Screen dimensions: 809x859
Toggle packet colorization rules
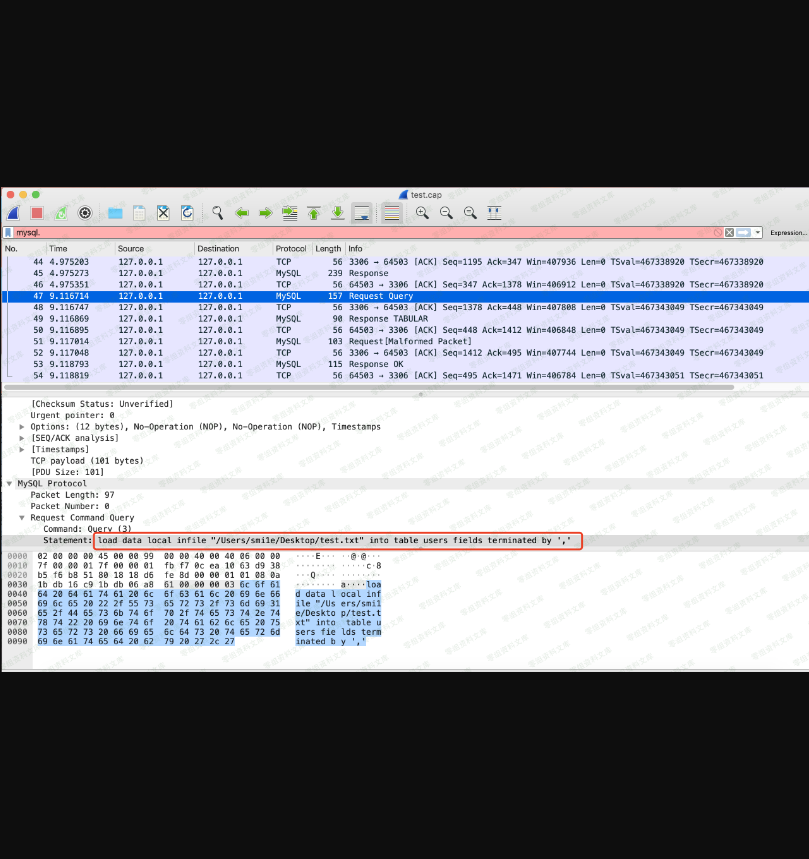[391, 213]
